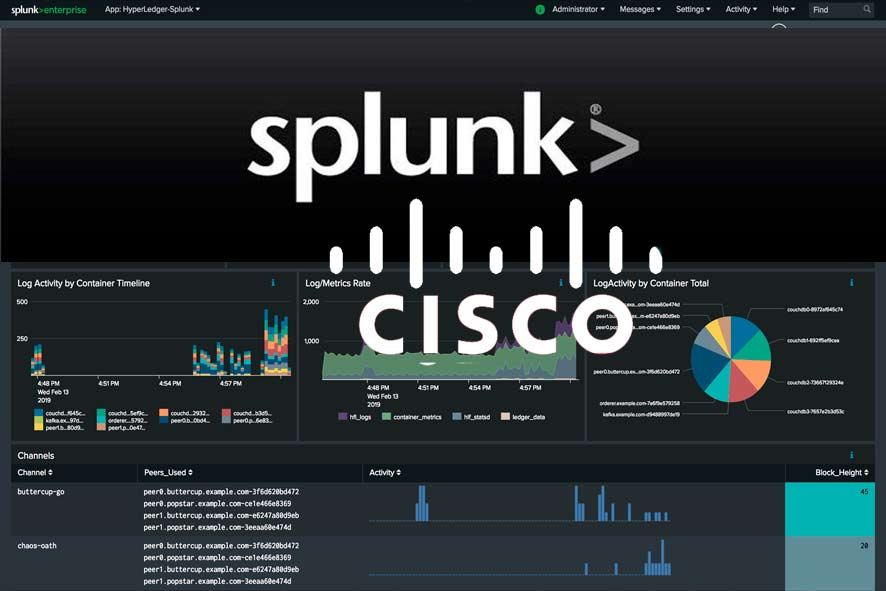Sort table by Activity column arrows
This screenshot has width=886, height=591.
coord(398,472)
